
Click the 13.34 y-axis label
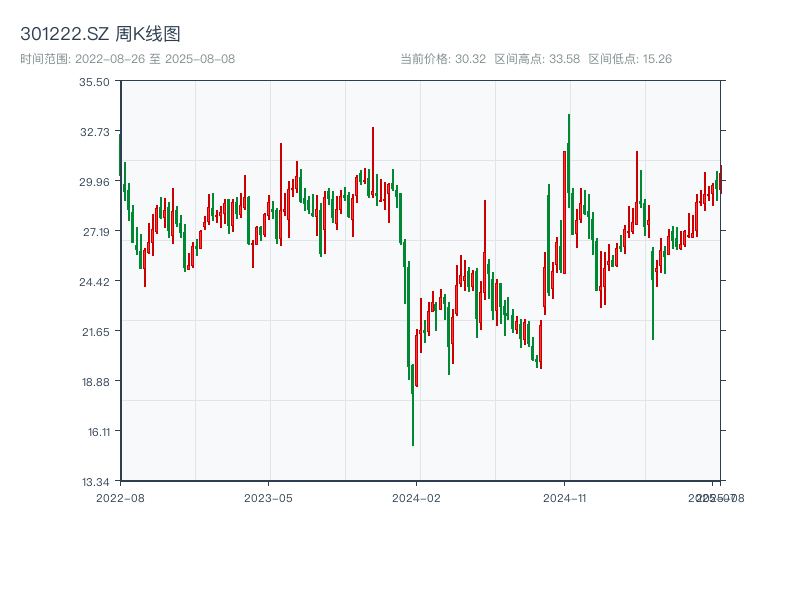[x=96, y=482]
